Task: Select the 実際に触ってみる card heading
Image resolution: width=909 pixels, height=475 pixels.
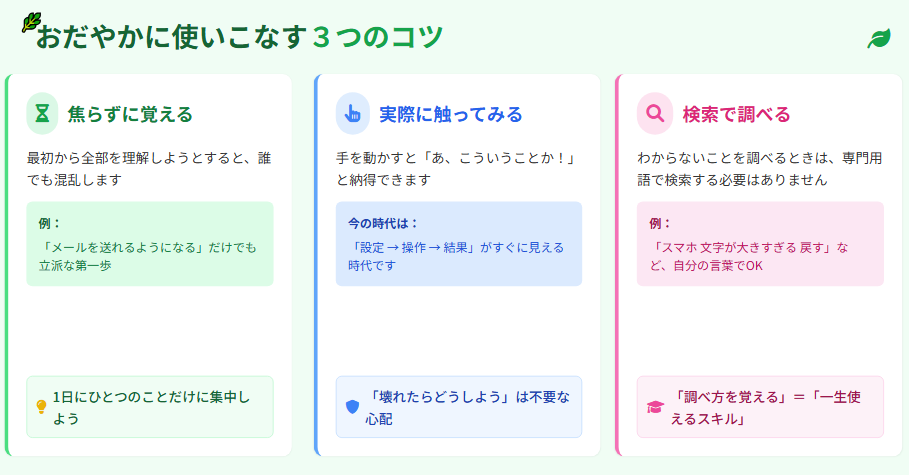Action: [451, 114]
